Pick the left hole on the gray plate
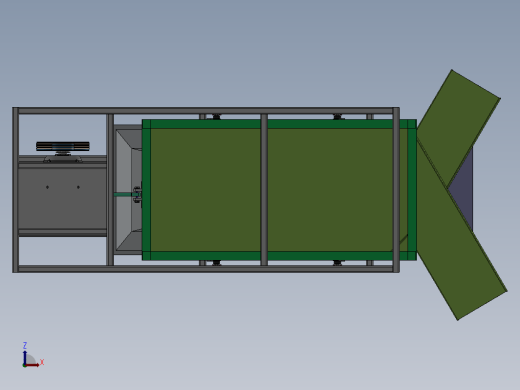This screenshot has height=390, width=520. pyautogui.click(x=47, y=187)
